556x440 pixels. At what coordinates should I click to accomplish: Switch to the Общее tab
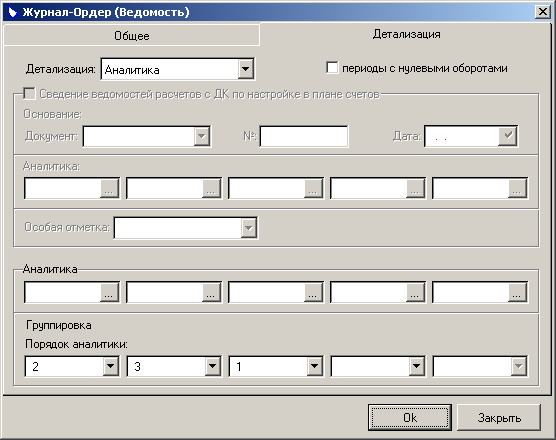132,35
